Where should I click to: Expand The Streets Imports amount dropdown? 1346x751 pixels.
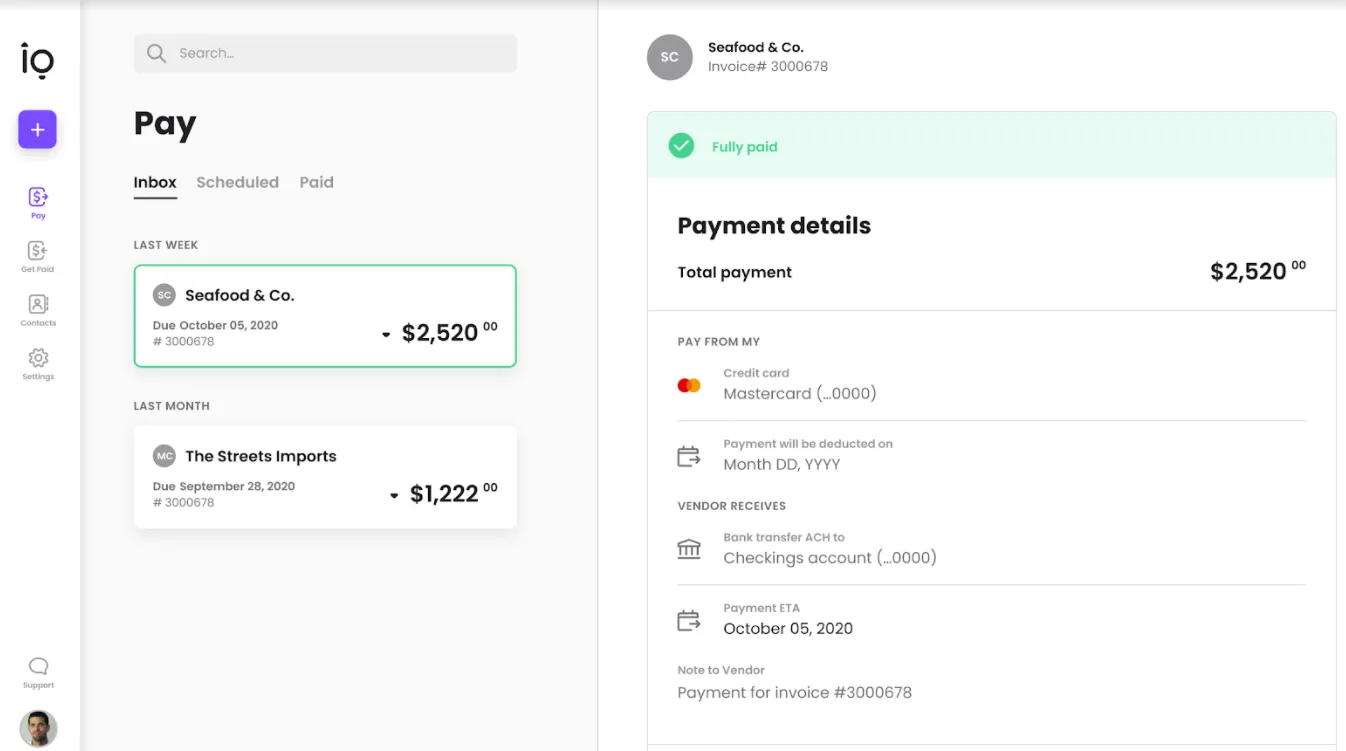[x=393, y=495]
